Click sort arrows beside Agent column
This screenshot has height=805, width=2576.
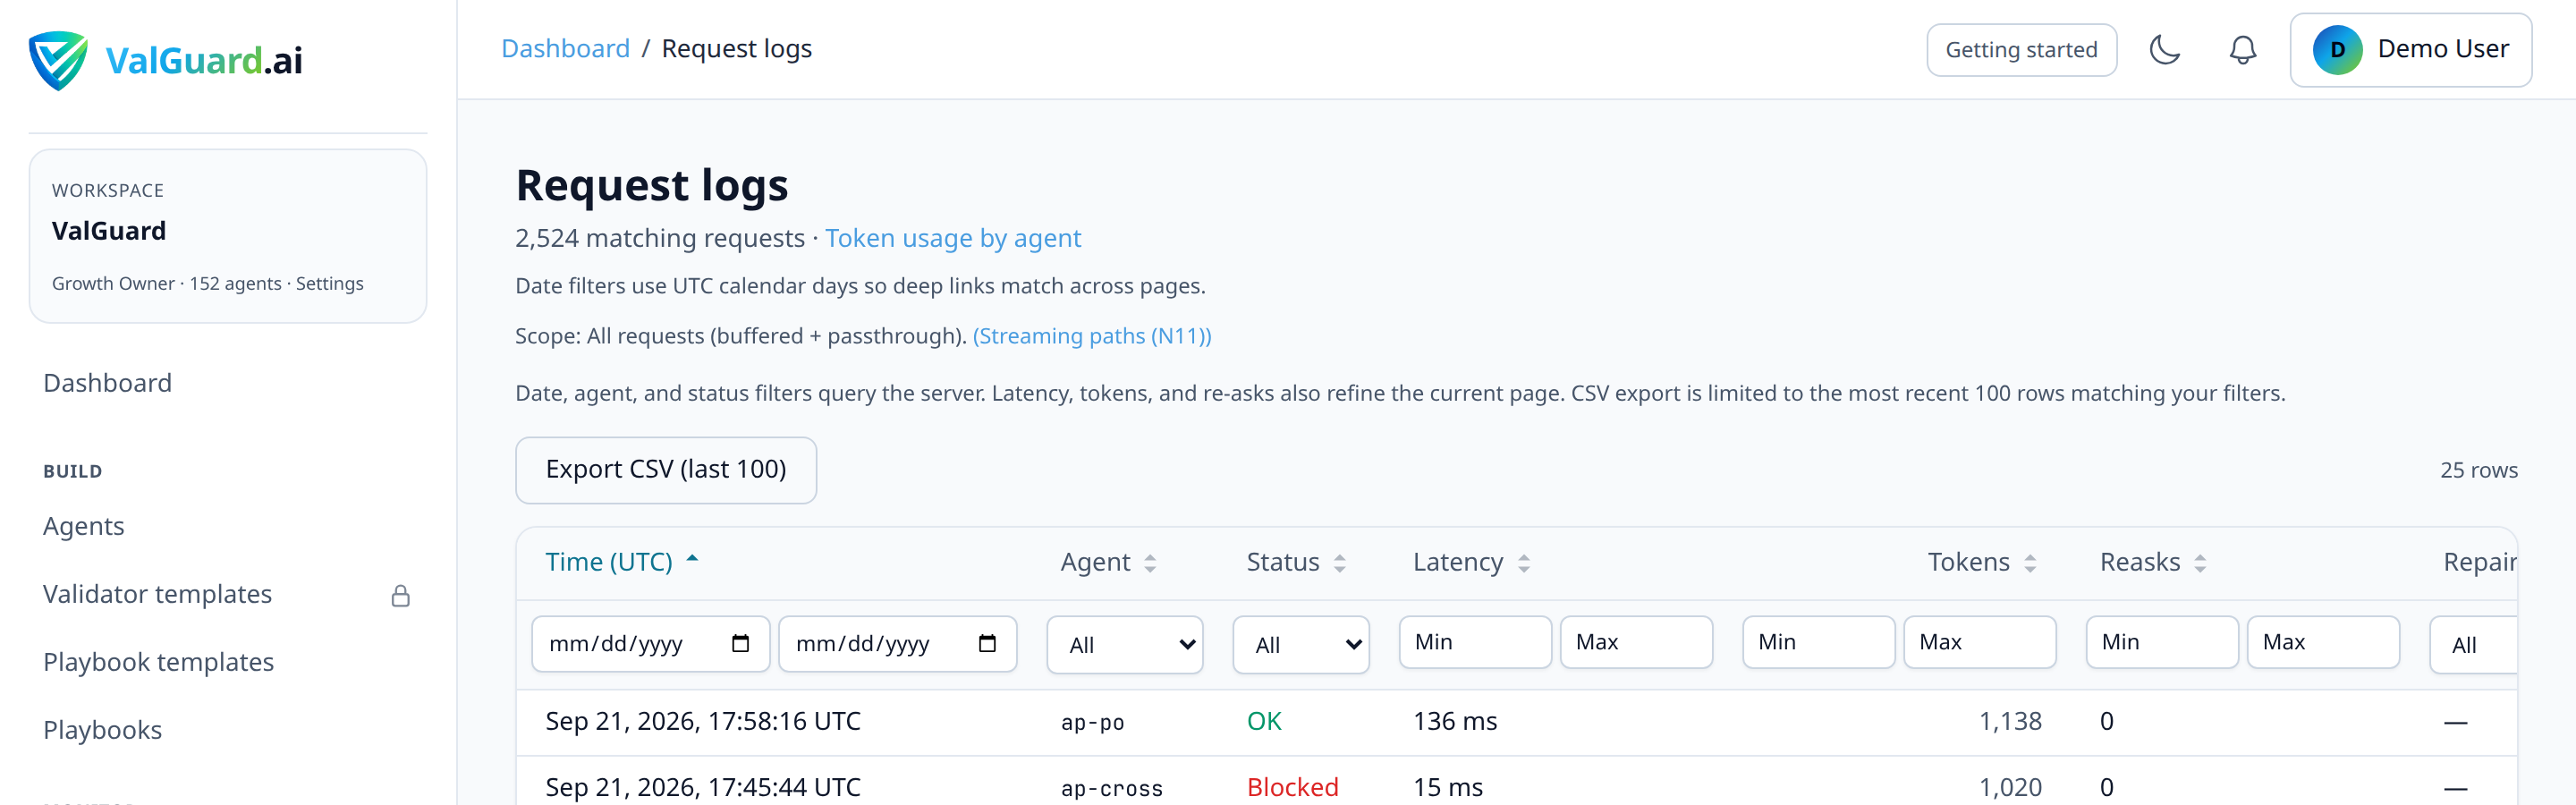(x=1150, y=563)
